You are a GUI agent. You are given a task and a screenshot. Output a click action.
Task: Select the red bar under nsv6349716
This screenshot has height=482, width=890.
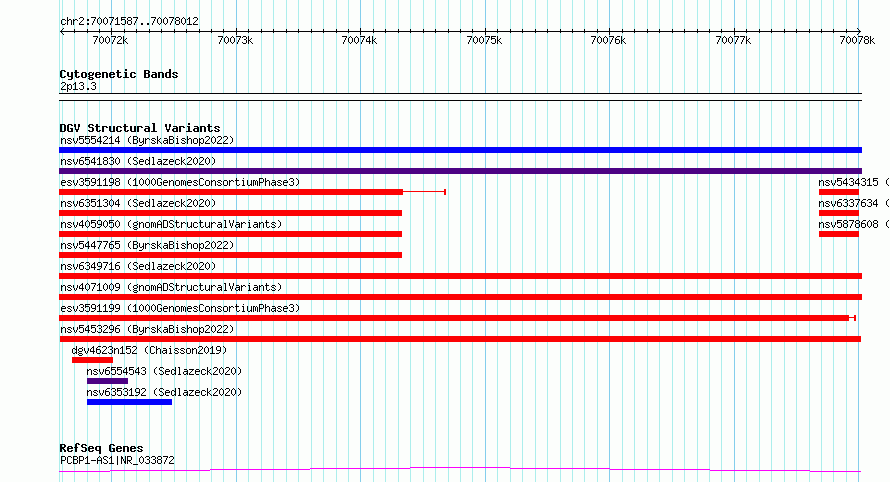click(x=460, y=276)
